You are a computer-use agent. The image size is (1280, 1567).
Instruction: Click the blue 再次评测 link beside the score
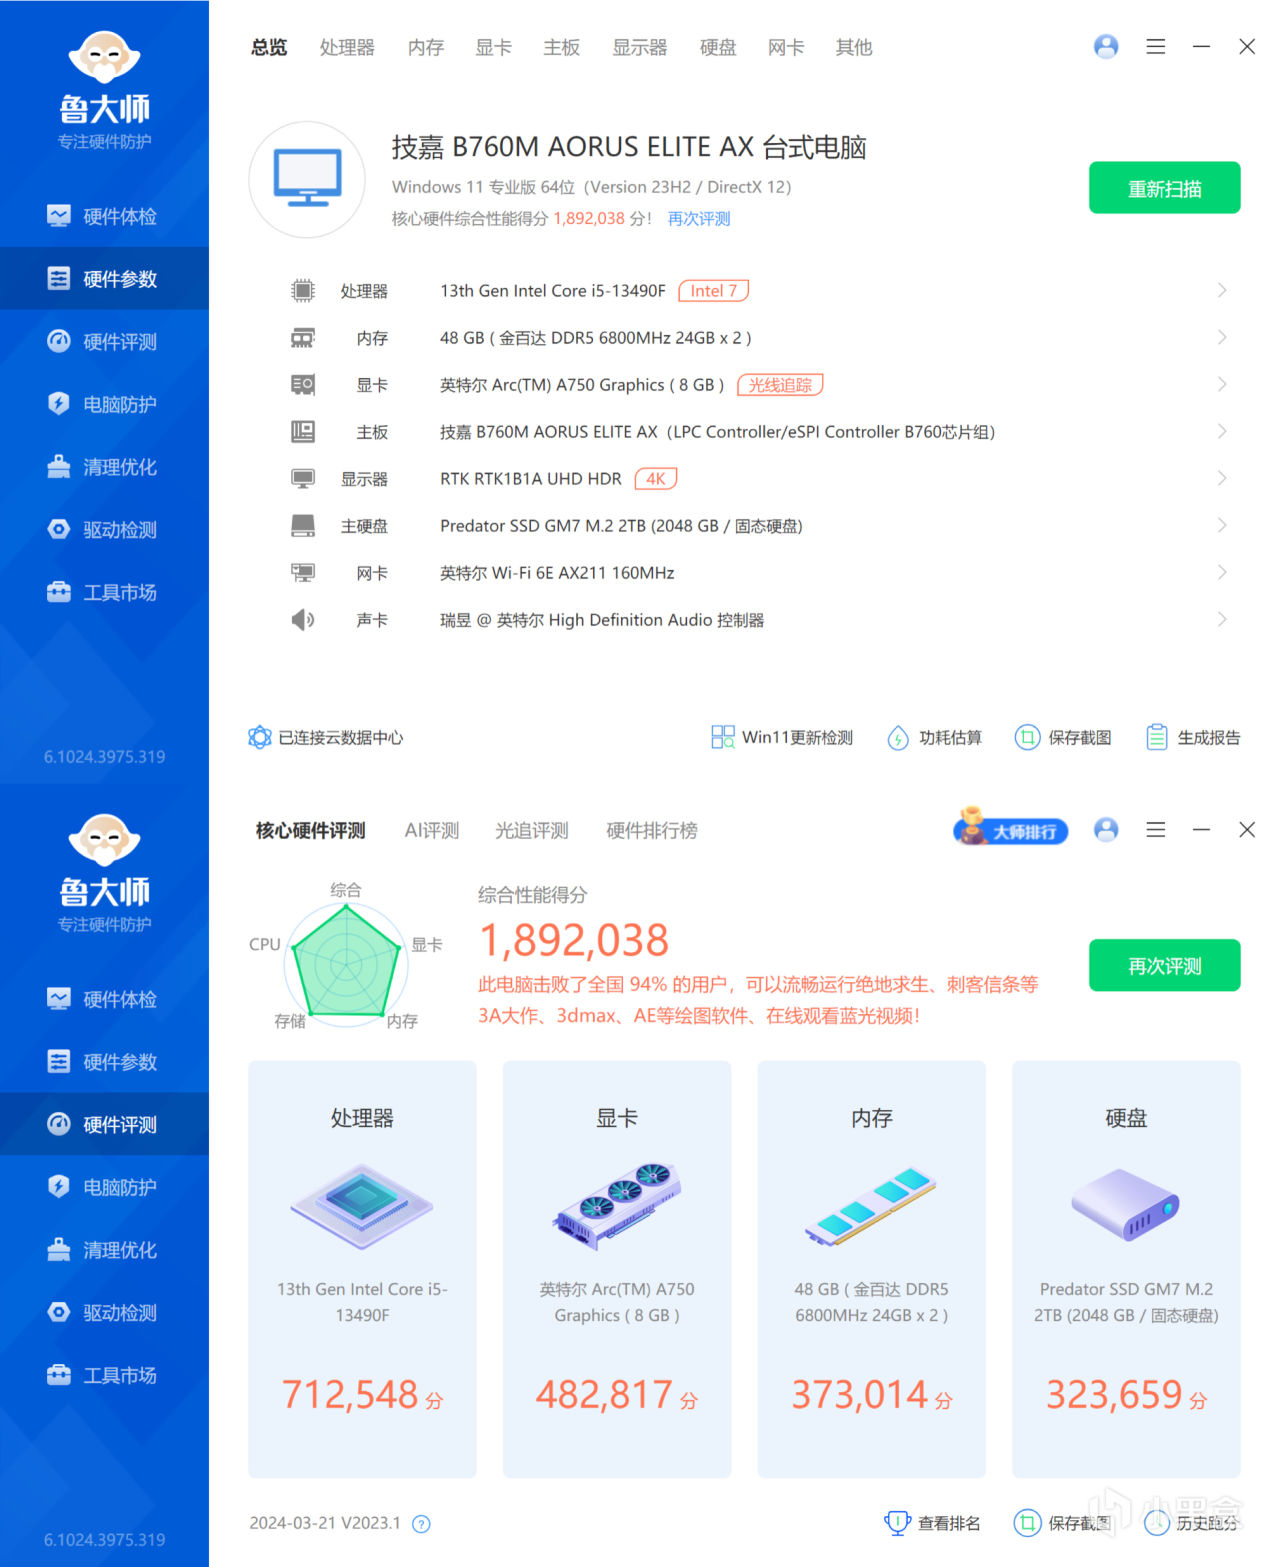[699, 219]
